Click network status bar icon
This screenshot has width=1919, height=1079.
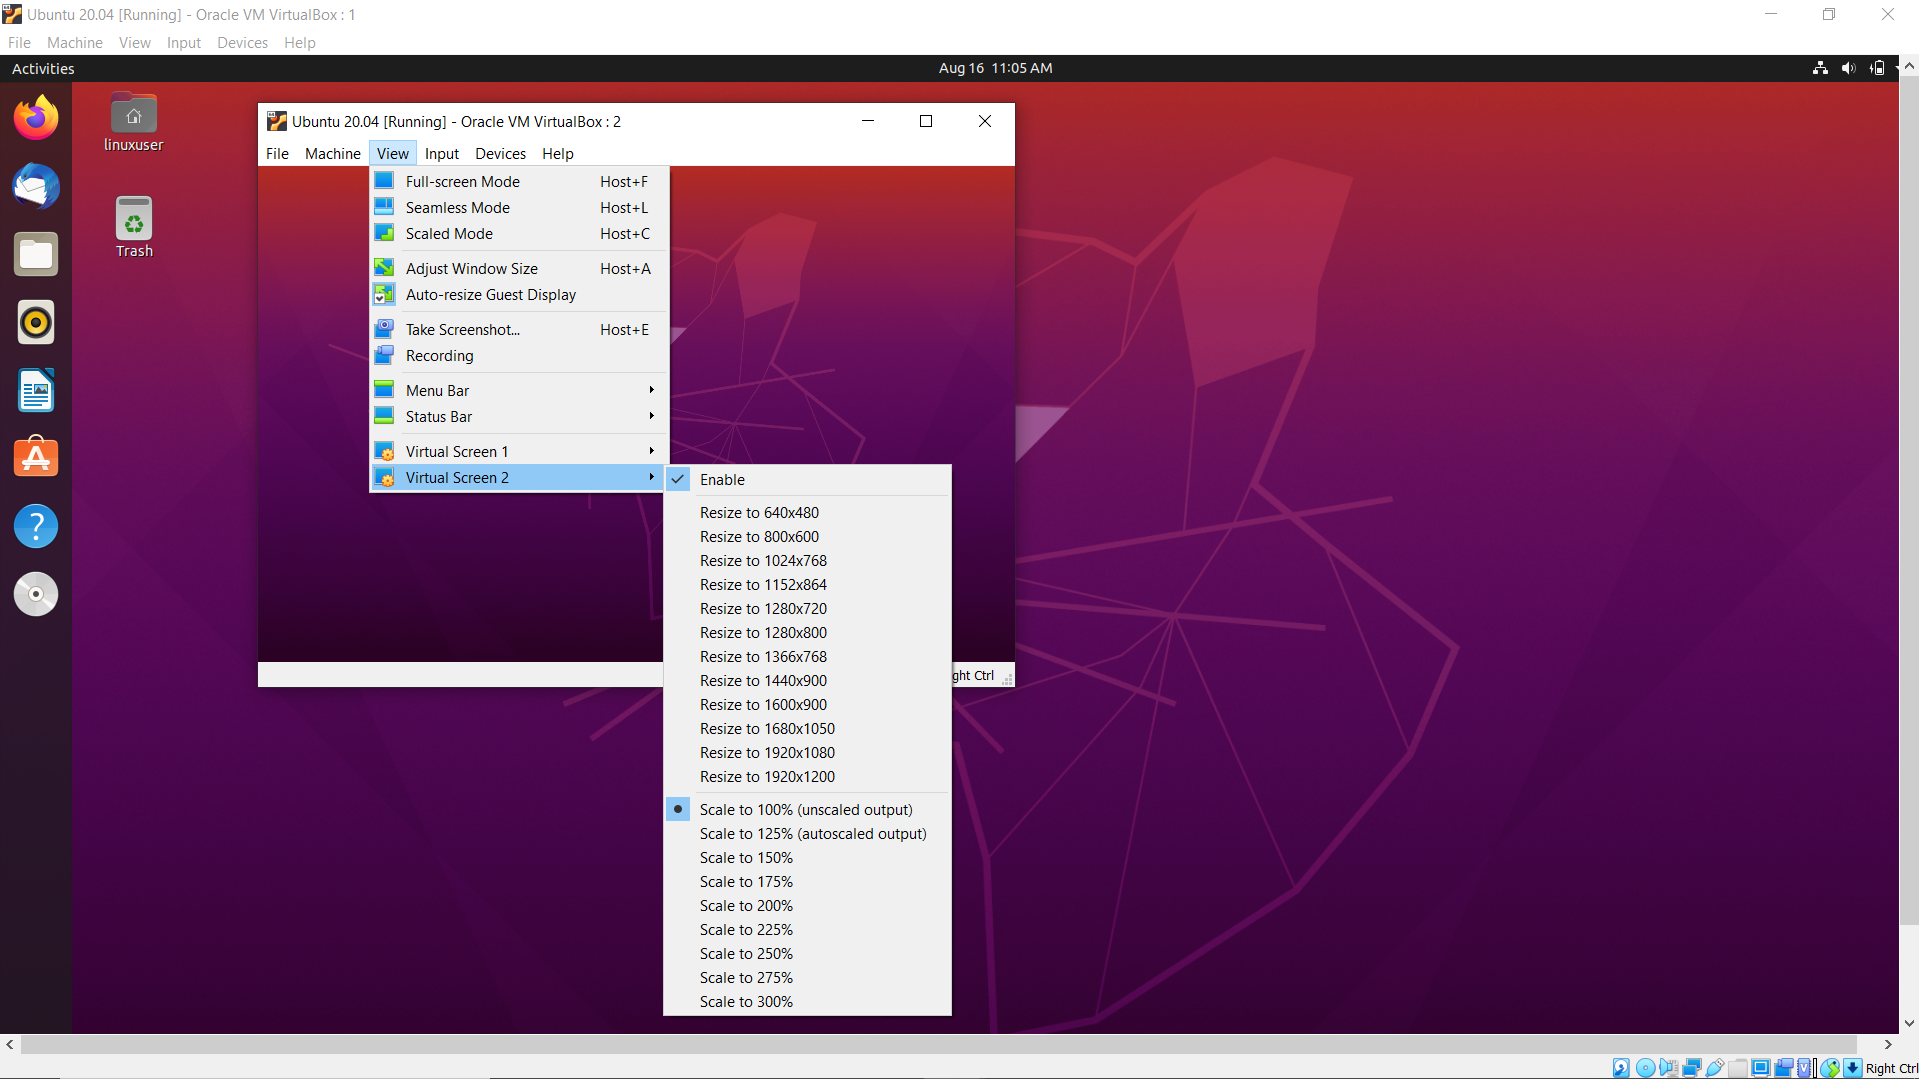(x=1692, y=1068)
